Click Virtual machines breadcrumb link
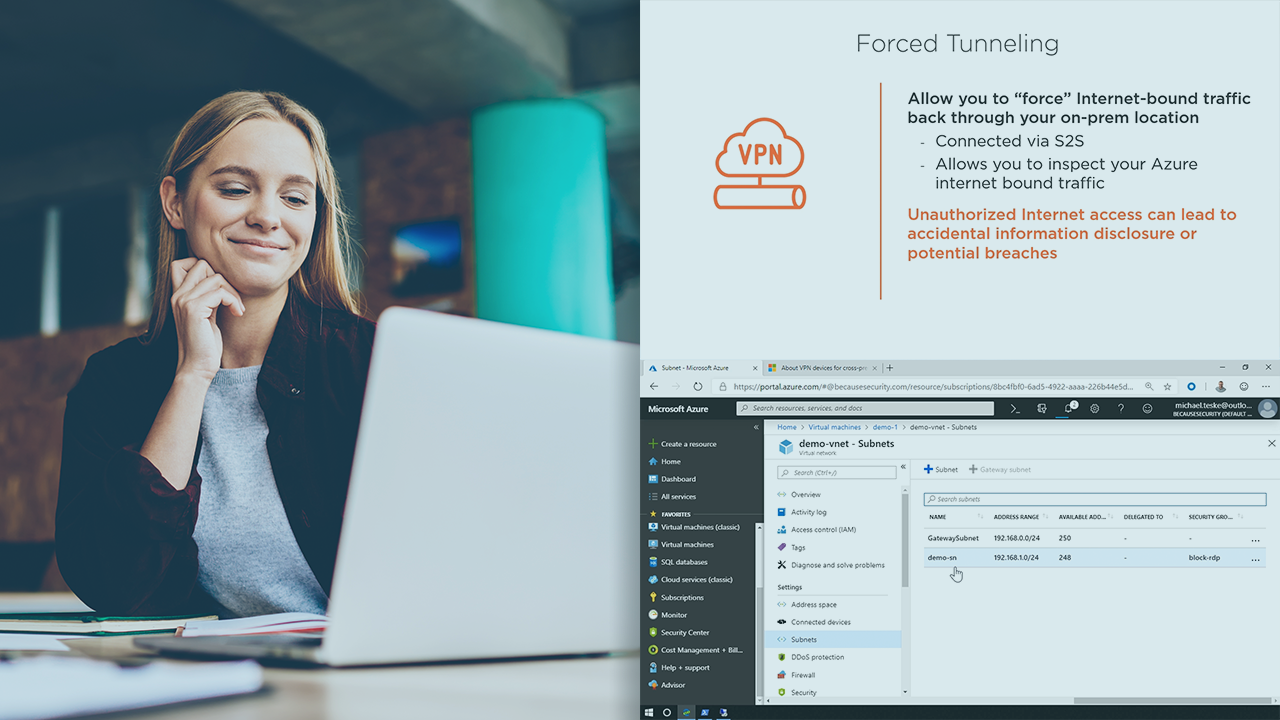This screenshot has height=720, width=1280. point(834,427)
